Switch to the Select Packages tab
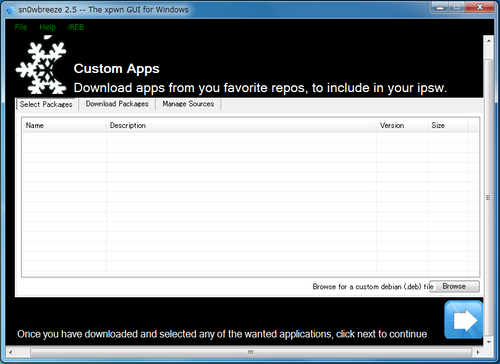 [x=46, y=104]
